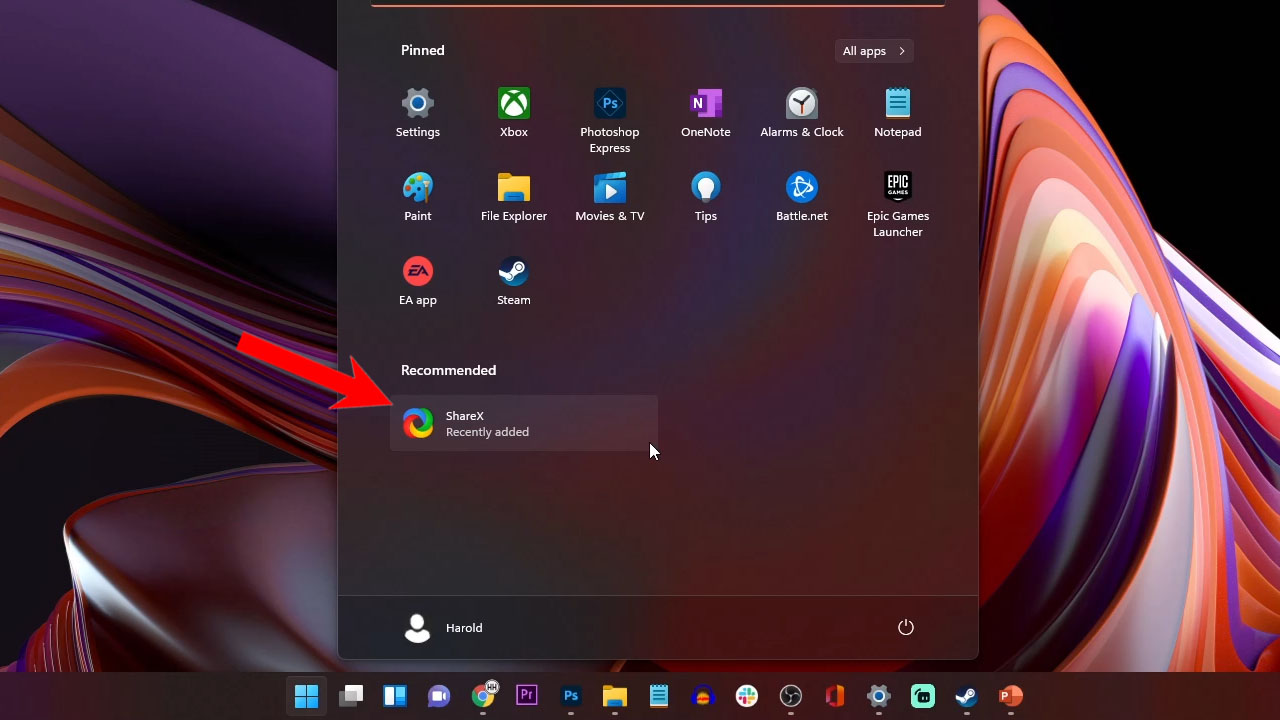Launch OneNote from the pinned section
This screenshot has height=720, width=1280.
pos(706,113)
